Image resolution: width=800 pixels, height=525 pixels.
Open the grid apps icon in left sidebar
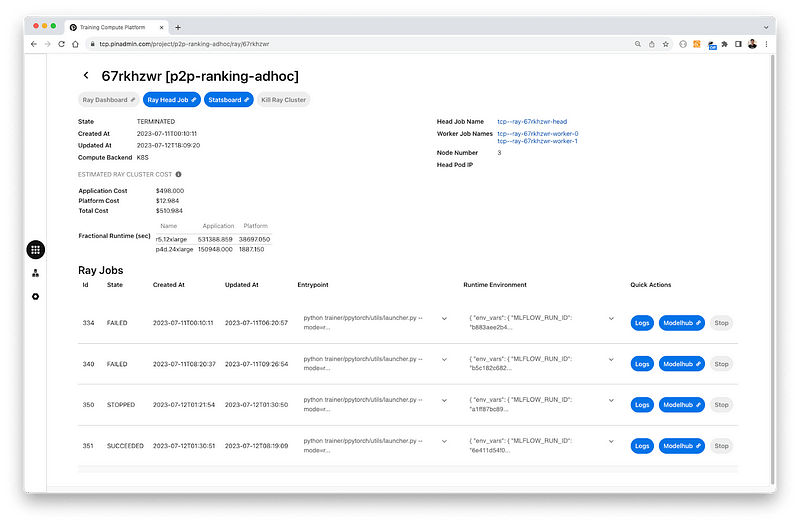pyautogui.click(x=35, y=250)
